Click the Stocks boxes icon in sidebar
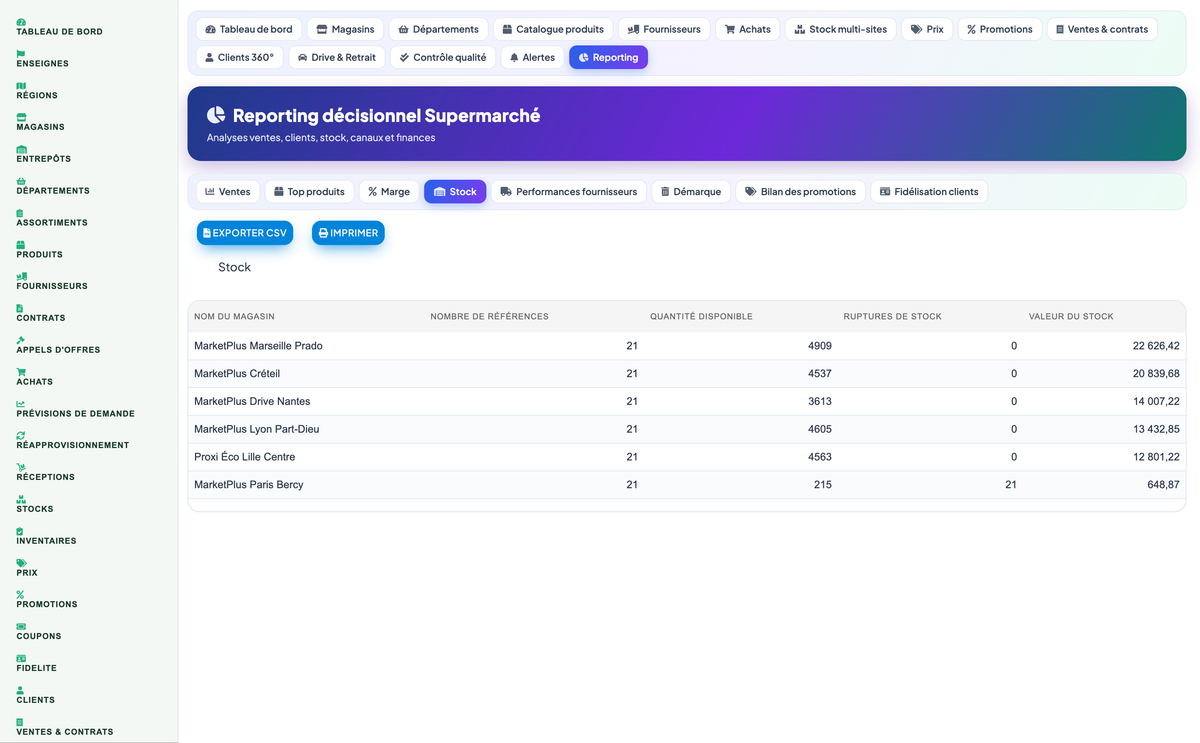 pyautogui.click(x=21, y=499)
